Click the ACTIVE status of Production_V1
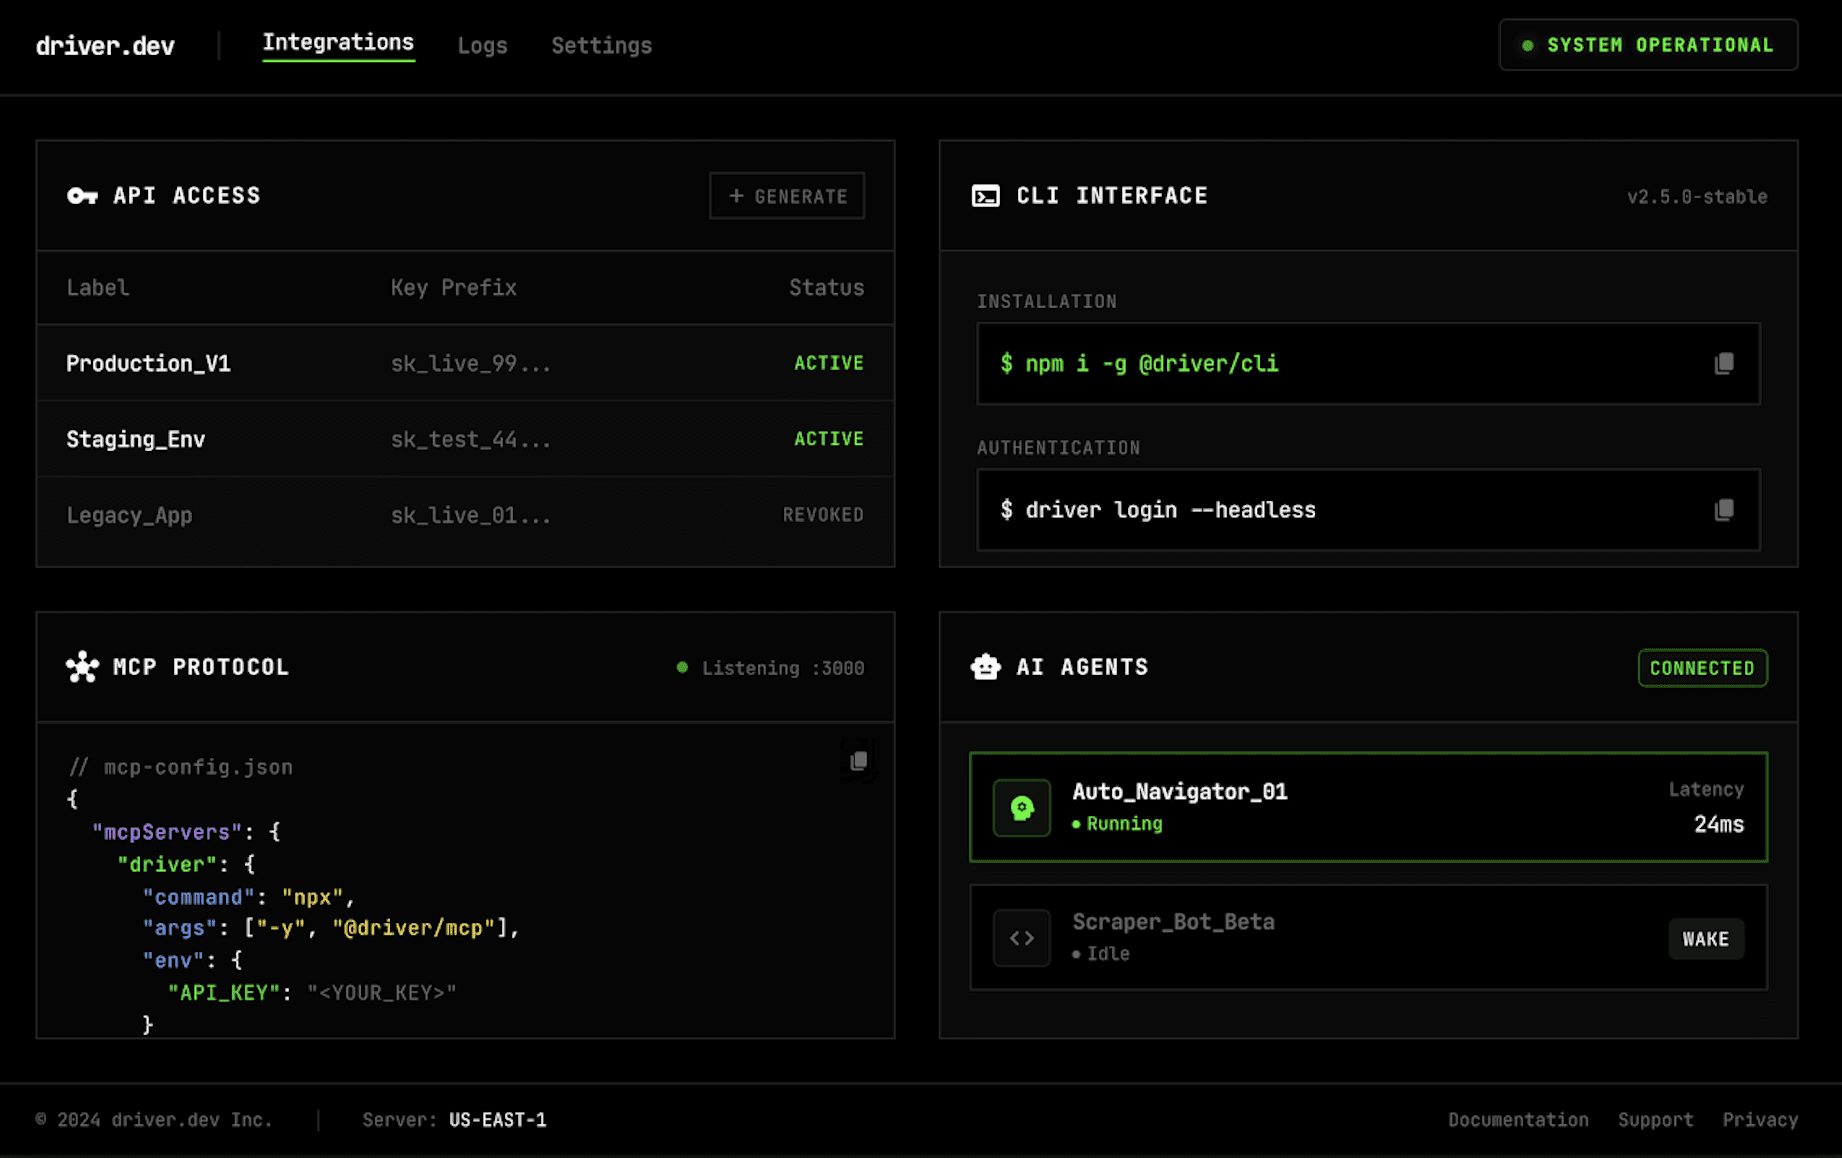This screenshot has height=1158, width=1842. (829, 363)
